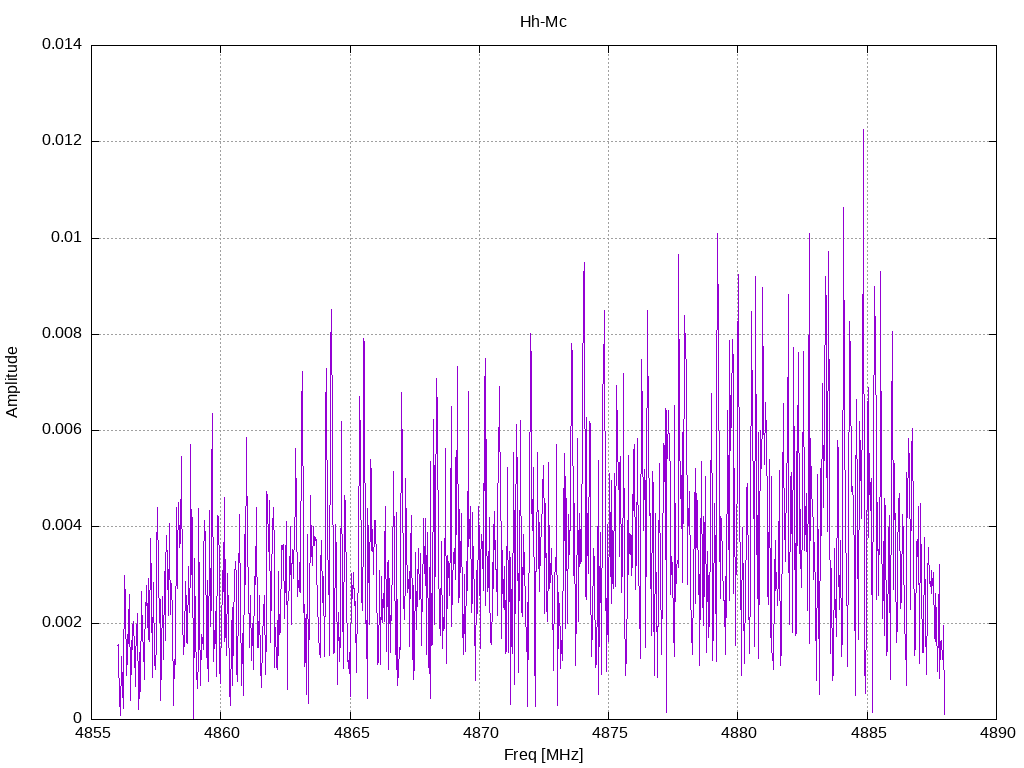
Task: Click the "Freq [MHz]" x-axis label
Action: coord(543,755)
